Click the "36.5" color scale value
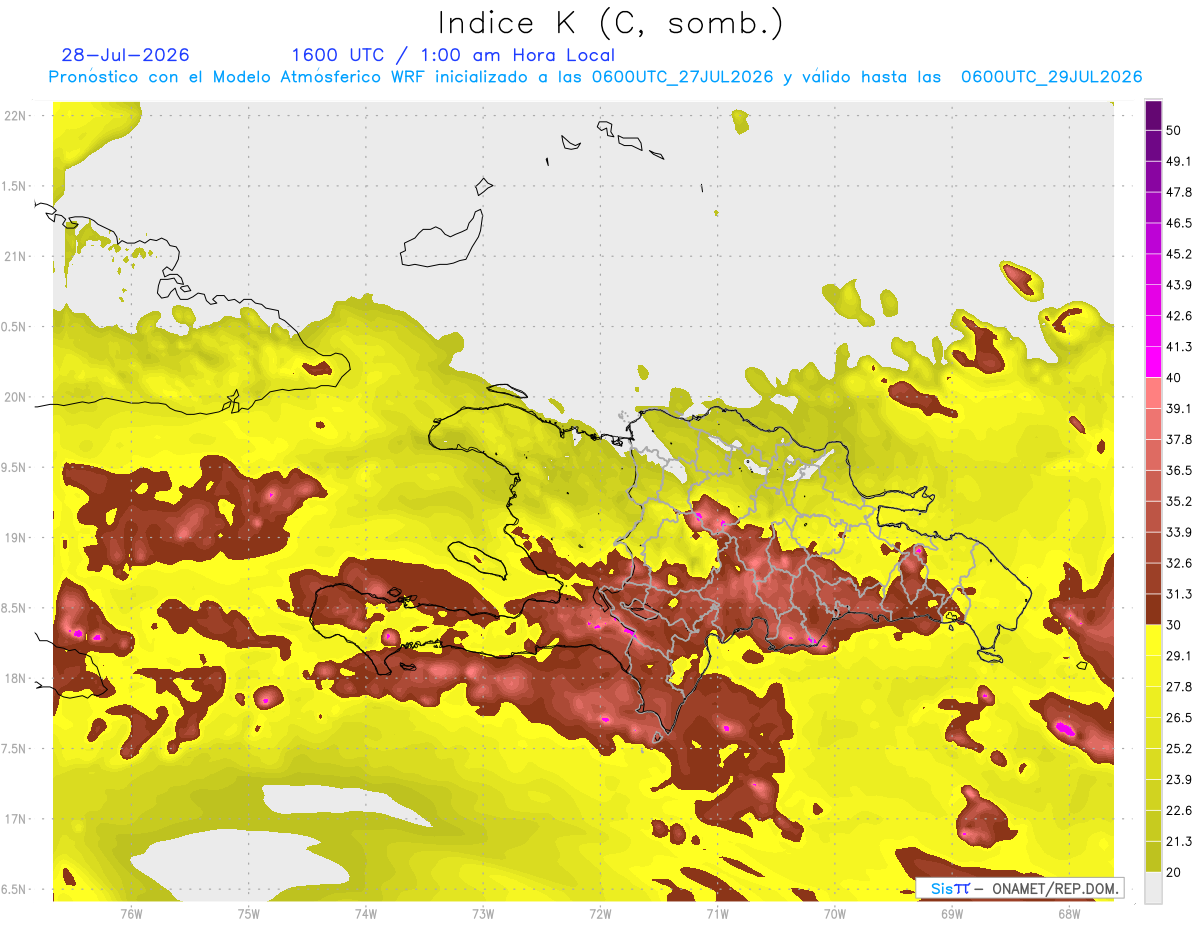Viewport: 1200px width, 927px height. click(x=1179, y=470)
